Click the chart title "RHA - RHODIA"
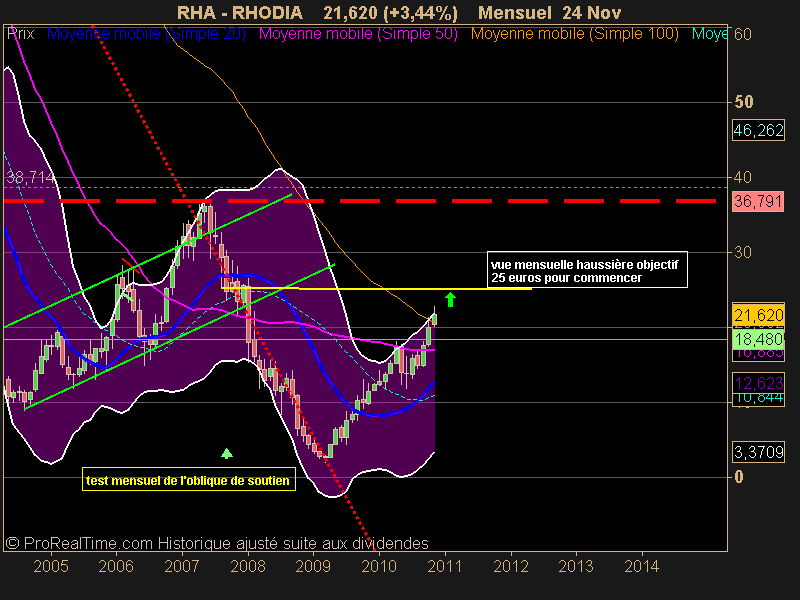Viewport: 800px width, 600px height. 240,12
